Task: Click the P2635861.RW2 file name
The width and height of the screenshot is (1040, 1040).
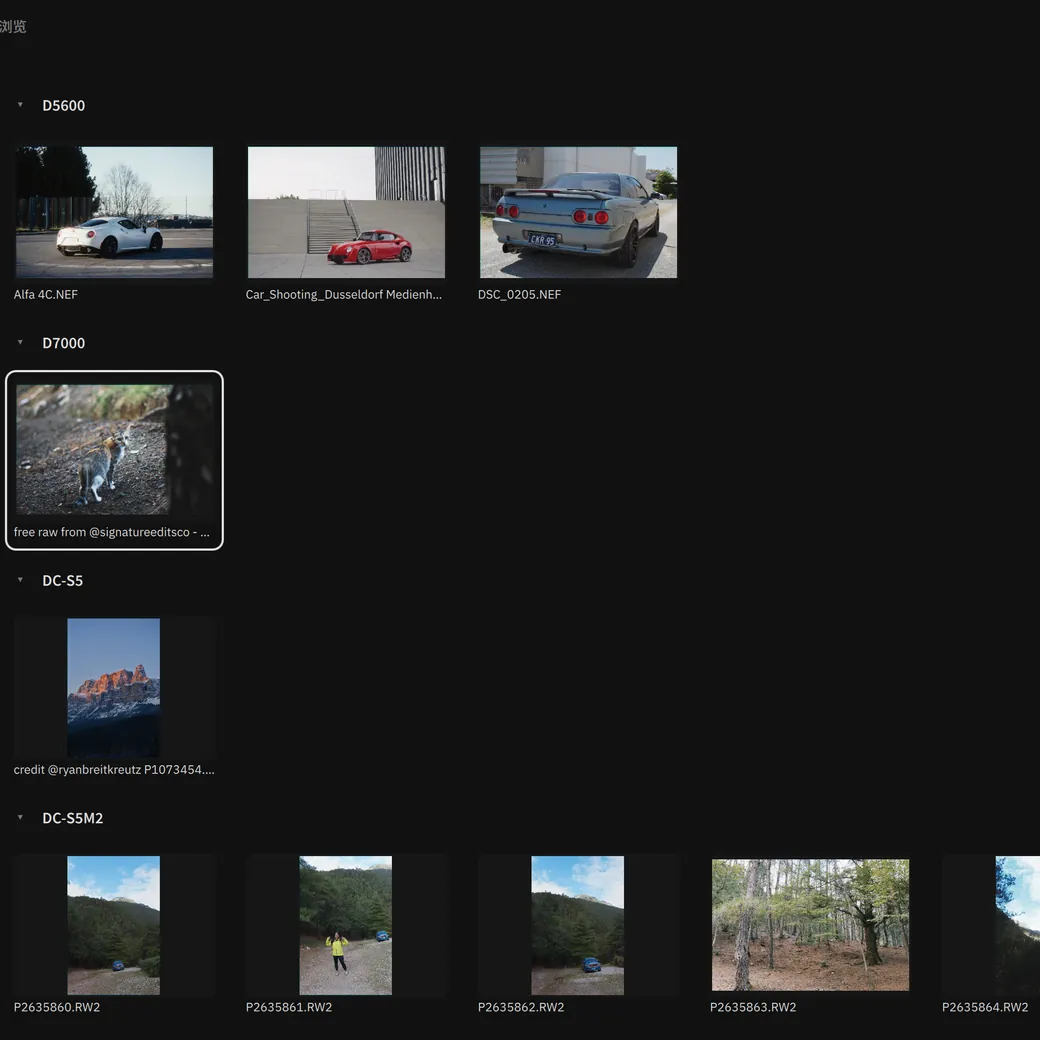Action: point(289,1007)
